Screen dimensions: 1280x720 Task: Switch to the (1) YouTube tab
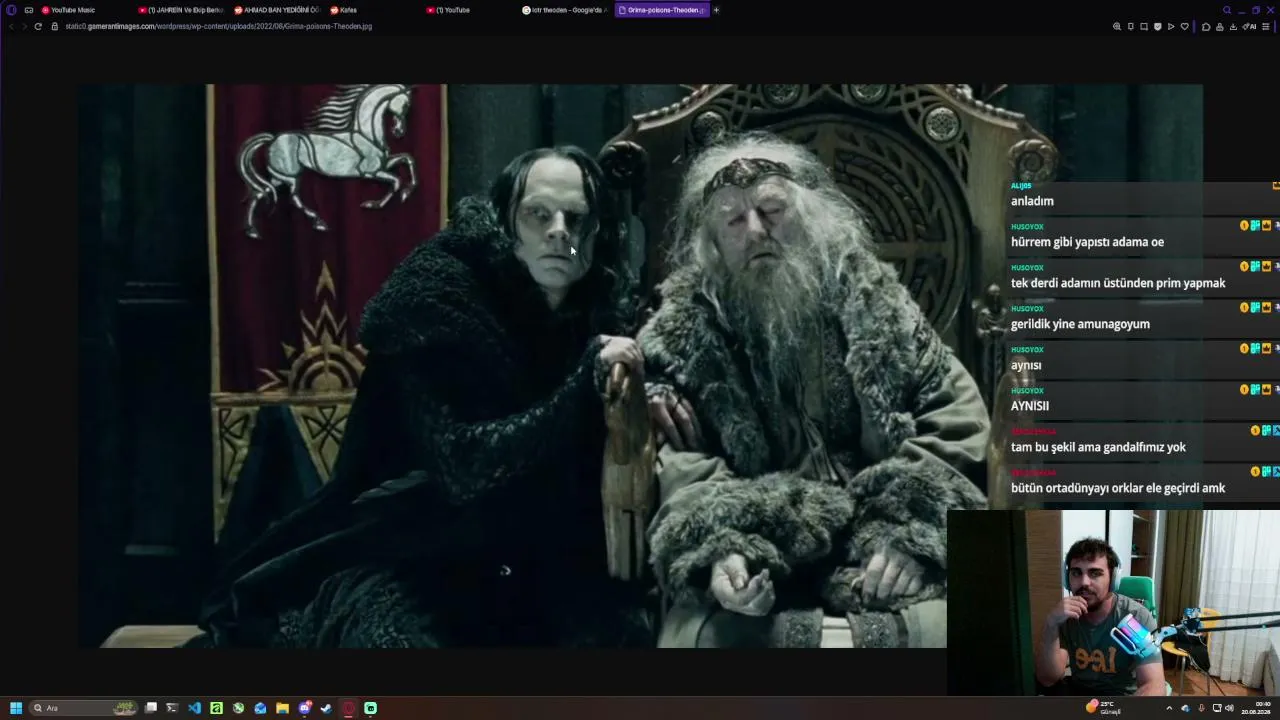click(470, 10)
